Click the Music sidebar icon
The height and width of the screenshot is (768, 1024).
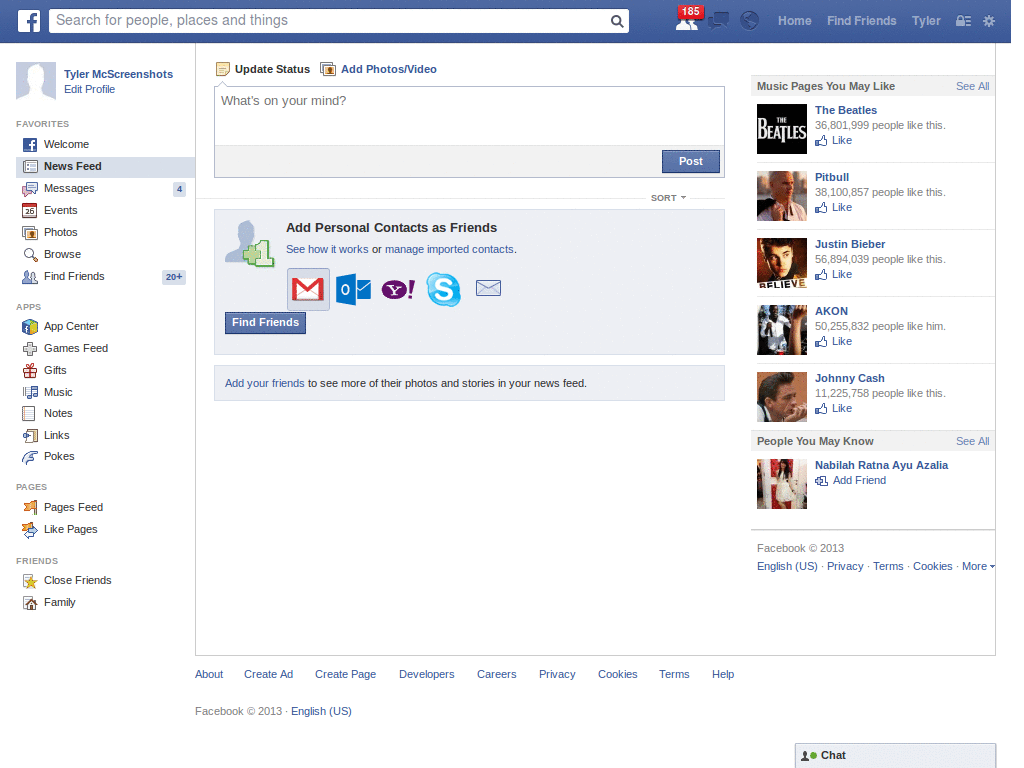[x=29, y=392]
